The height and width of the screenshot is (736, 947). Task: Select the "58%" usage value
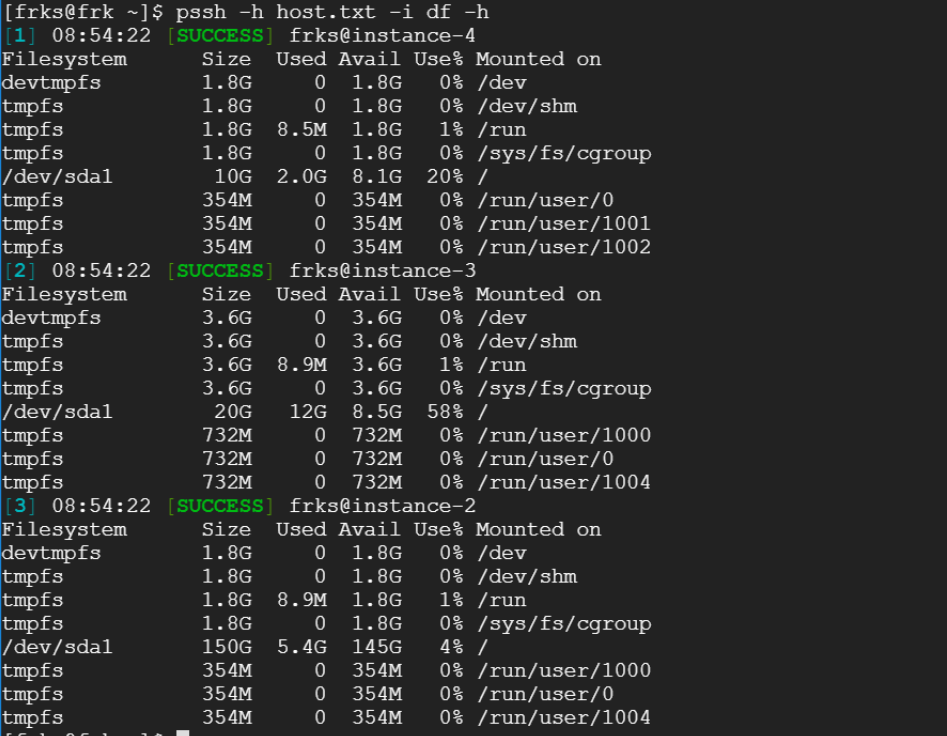click(x=445, y=412)
